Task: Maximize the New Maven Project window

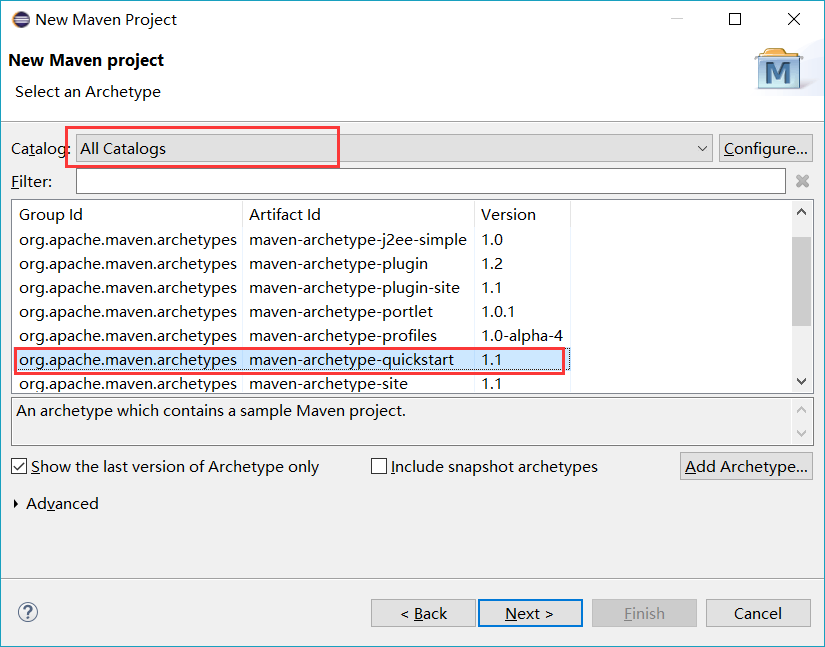Action: [x=735, y=19]
